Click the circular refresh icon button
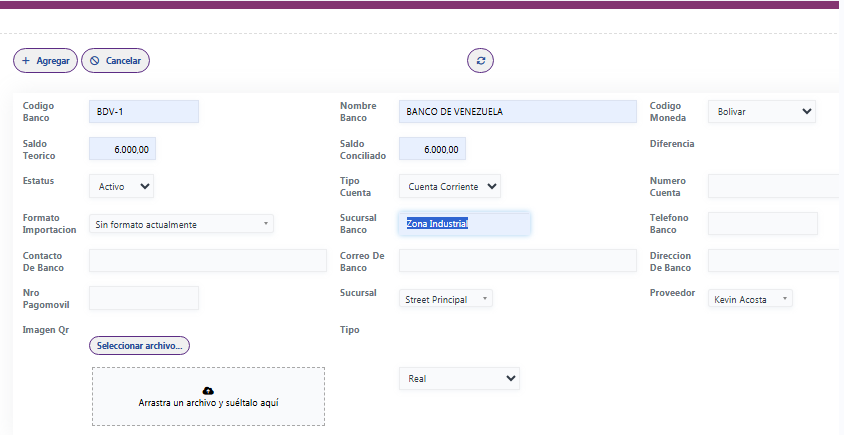Viewport: 844px width, 435px height. [x=480, y=61]
